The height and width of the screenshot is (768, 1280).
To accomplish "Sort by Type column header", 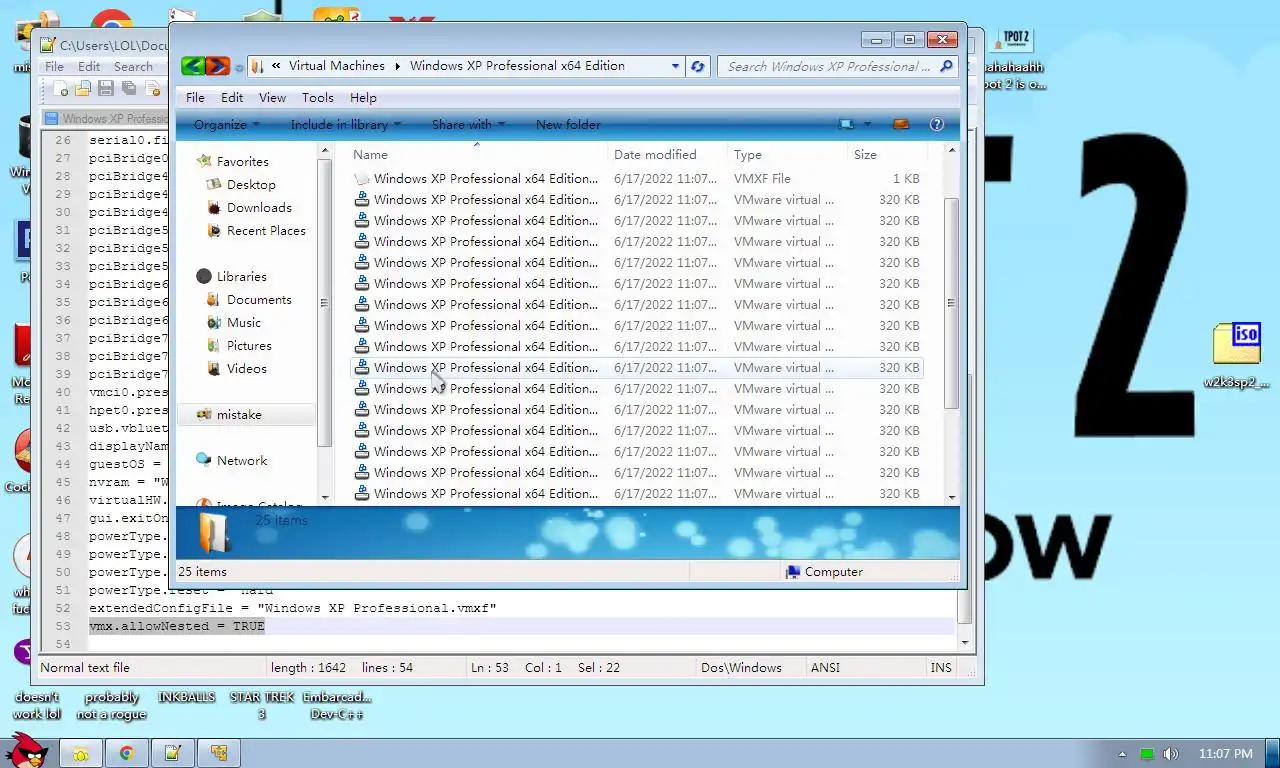I will point(787,155).
